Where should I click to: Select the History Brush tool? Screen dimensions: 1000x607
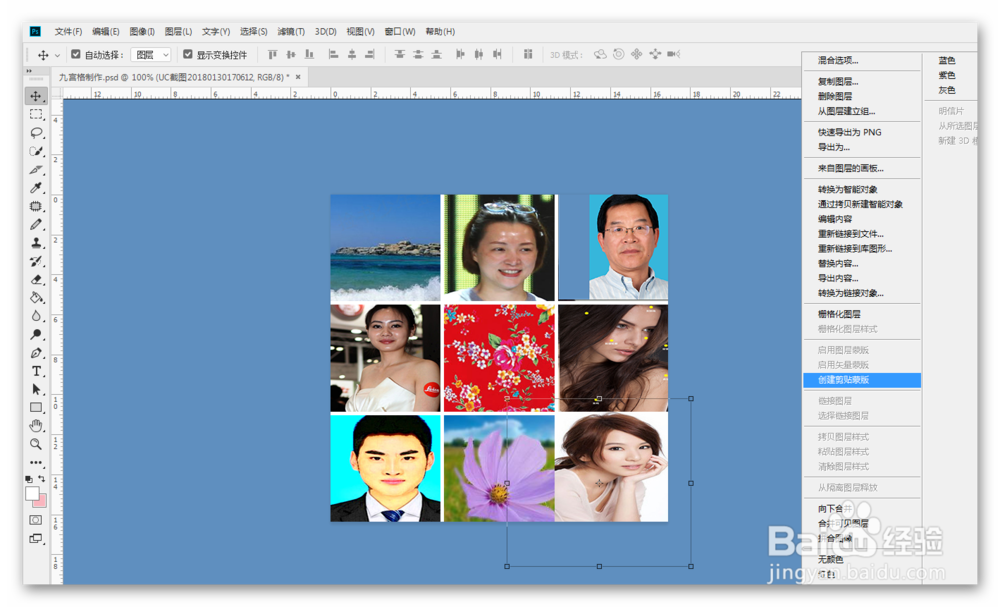[x=36, y=261]
